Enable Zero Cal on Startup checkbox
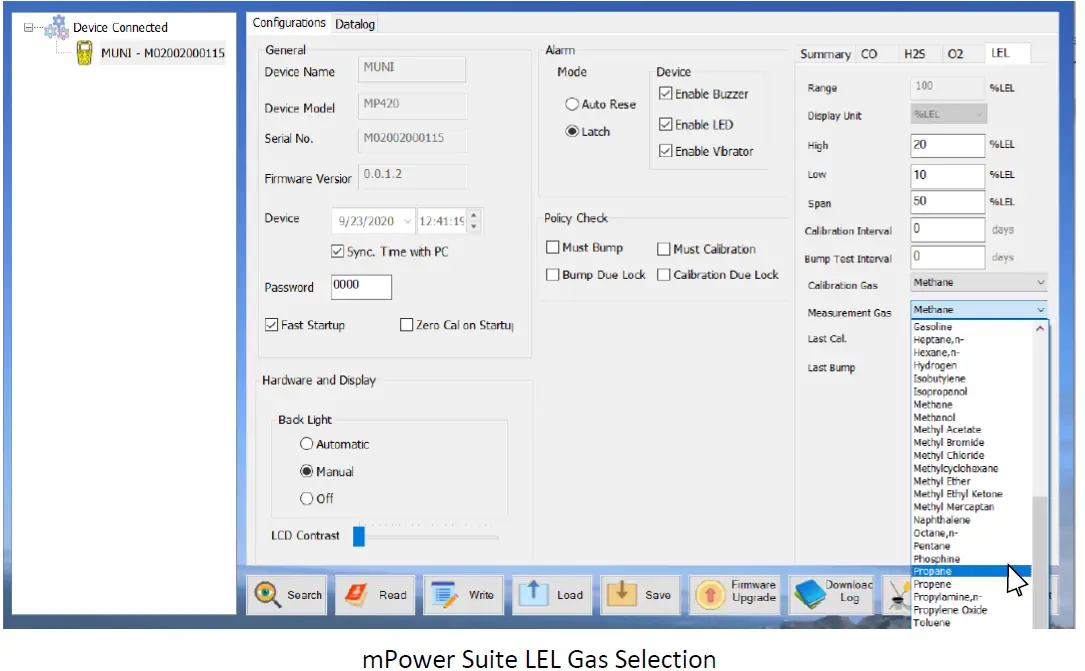 [x=407, y=325]
